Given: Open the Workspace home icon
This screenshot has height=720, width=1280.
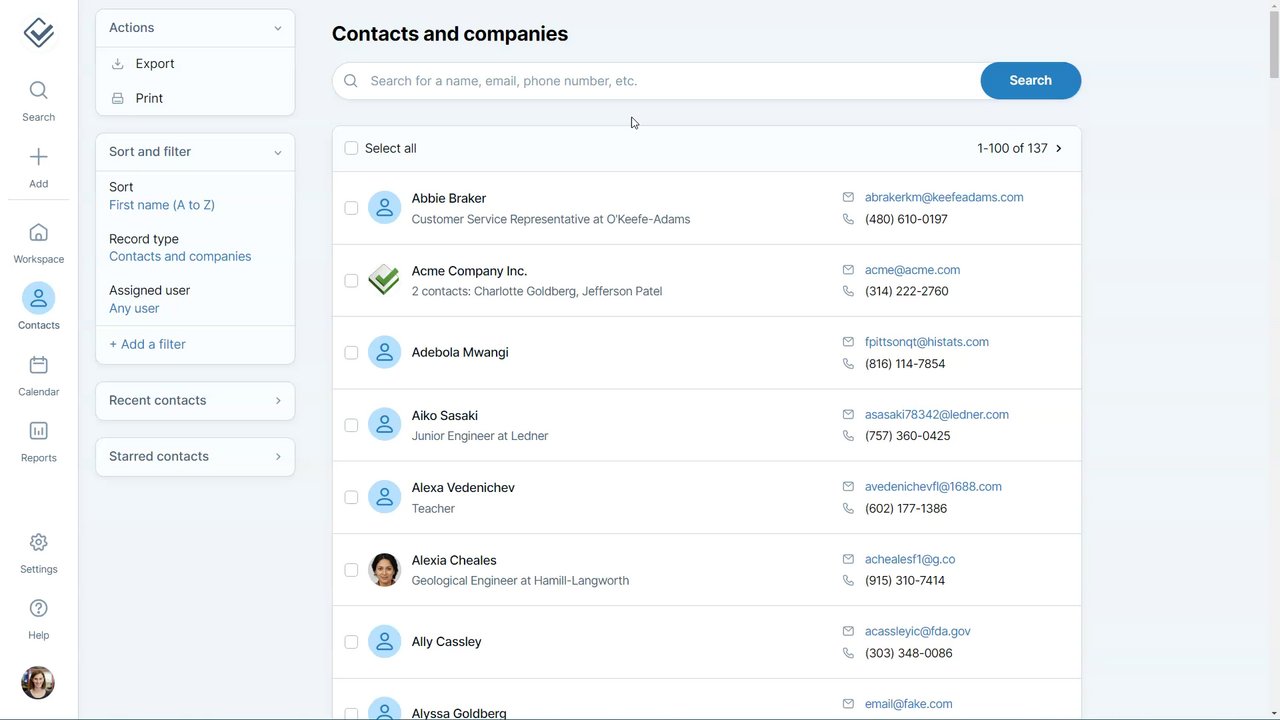Looking at the screenshot, I should coord(38,233).
